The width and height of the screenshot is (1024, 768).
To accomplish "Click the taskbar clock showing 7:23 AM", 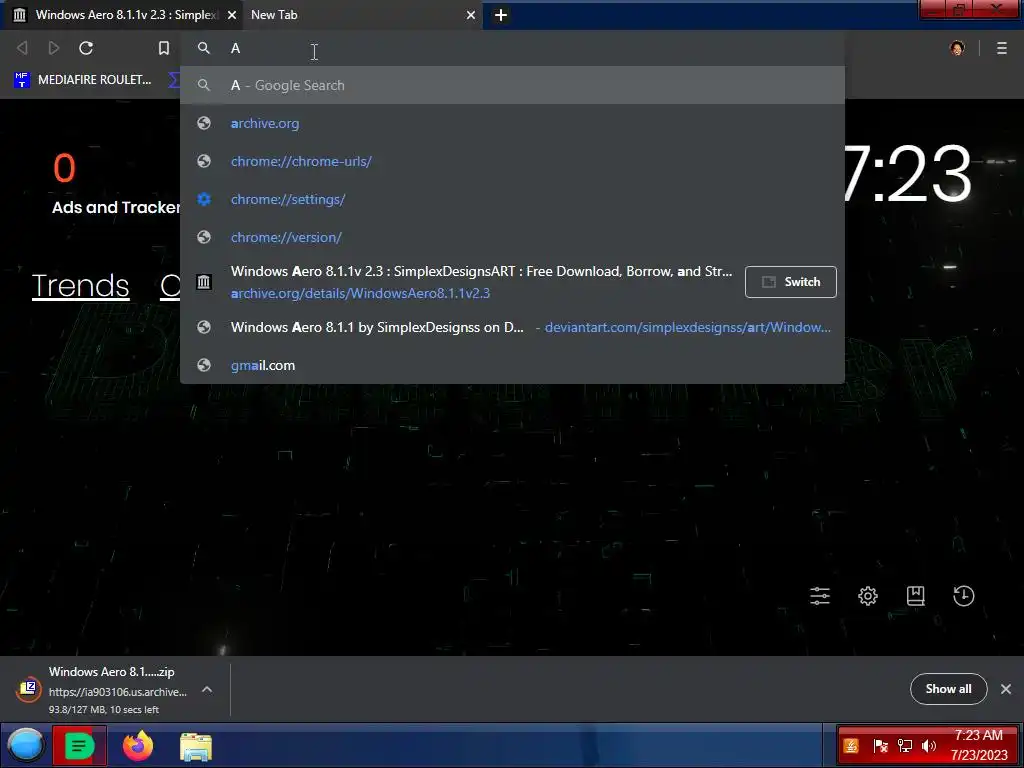I will click(978, 745).
